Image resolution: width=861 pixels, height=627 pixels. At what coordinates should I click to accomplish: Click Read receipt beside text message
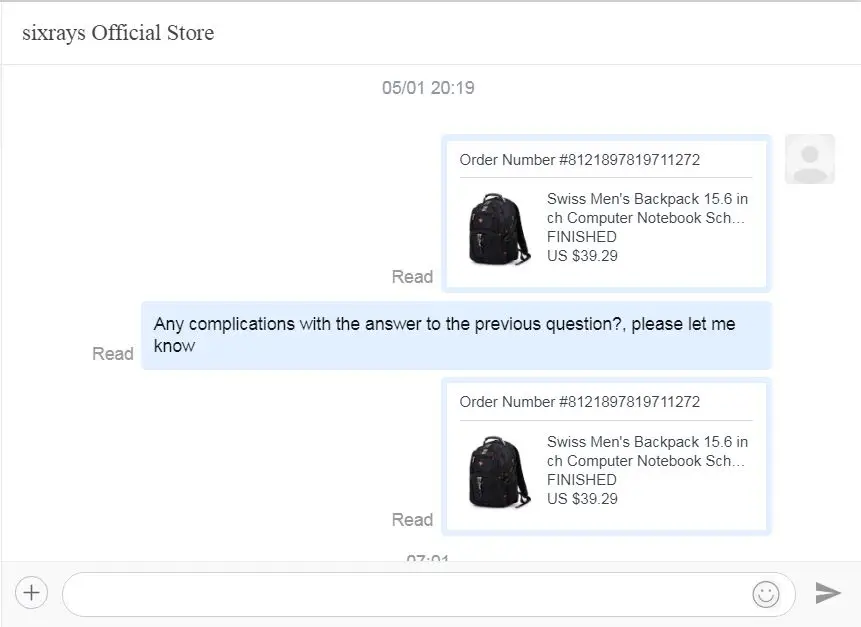[x=113, y=354]
